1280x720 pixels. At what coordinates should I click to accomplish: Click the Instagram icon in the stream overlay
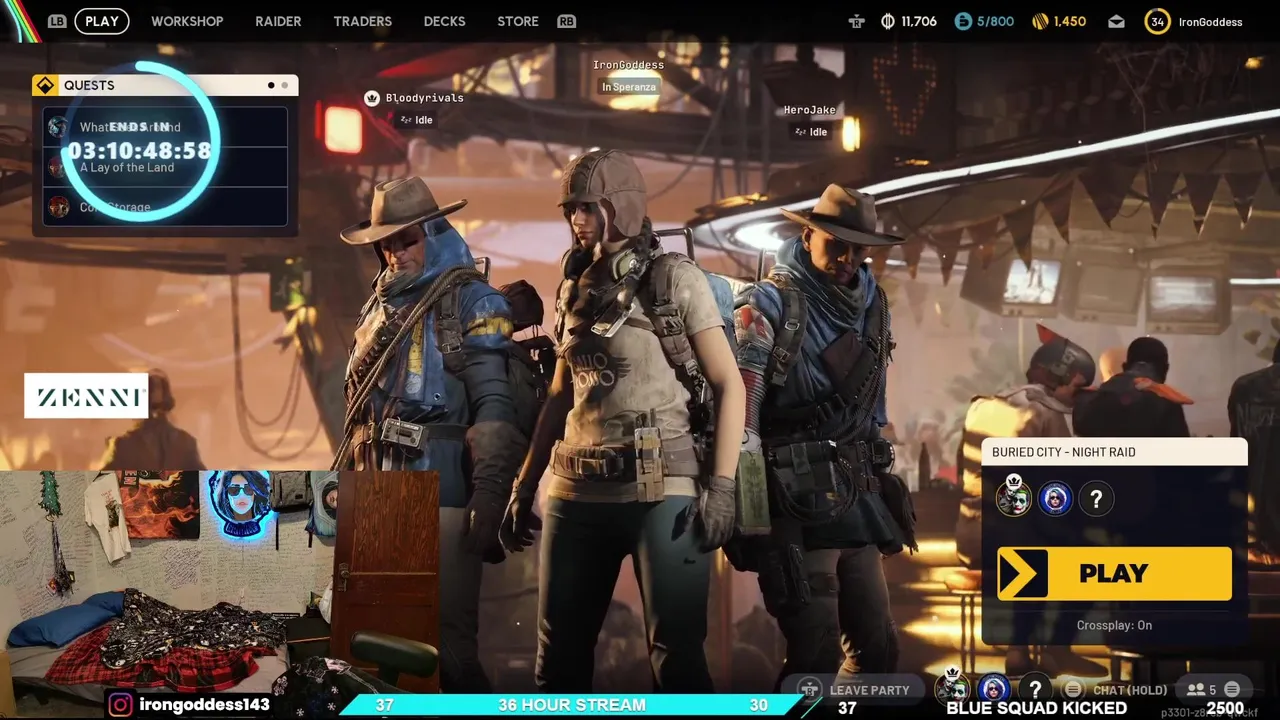click(120, 705)
